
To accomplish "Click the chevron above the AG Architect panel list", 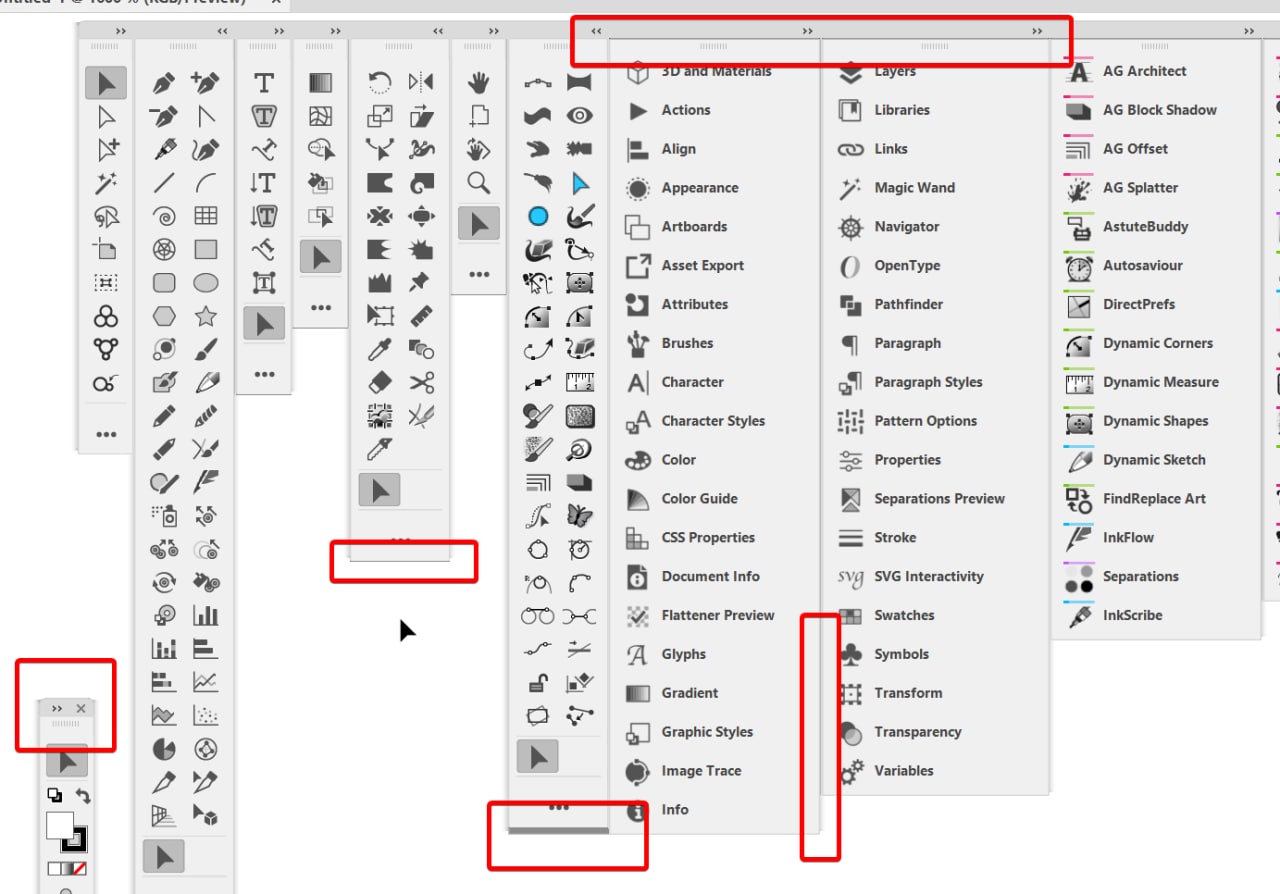I will [1249, 32].
